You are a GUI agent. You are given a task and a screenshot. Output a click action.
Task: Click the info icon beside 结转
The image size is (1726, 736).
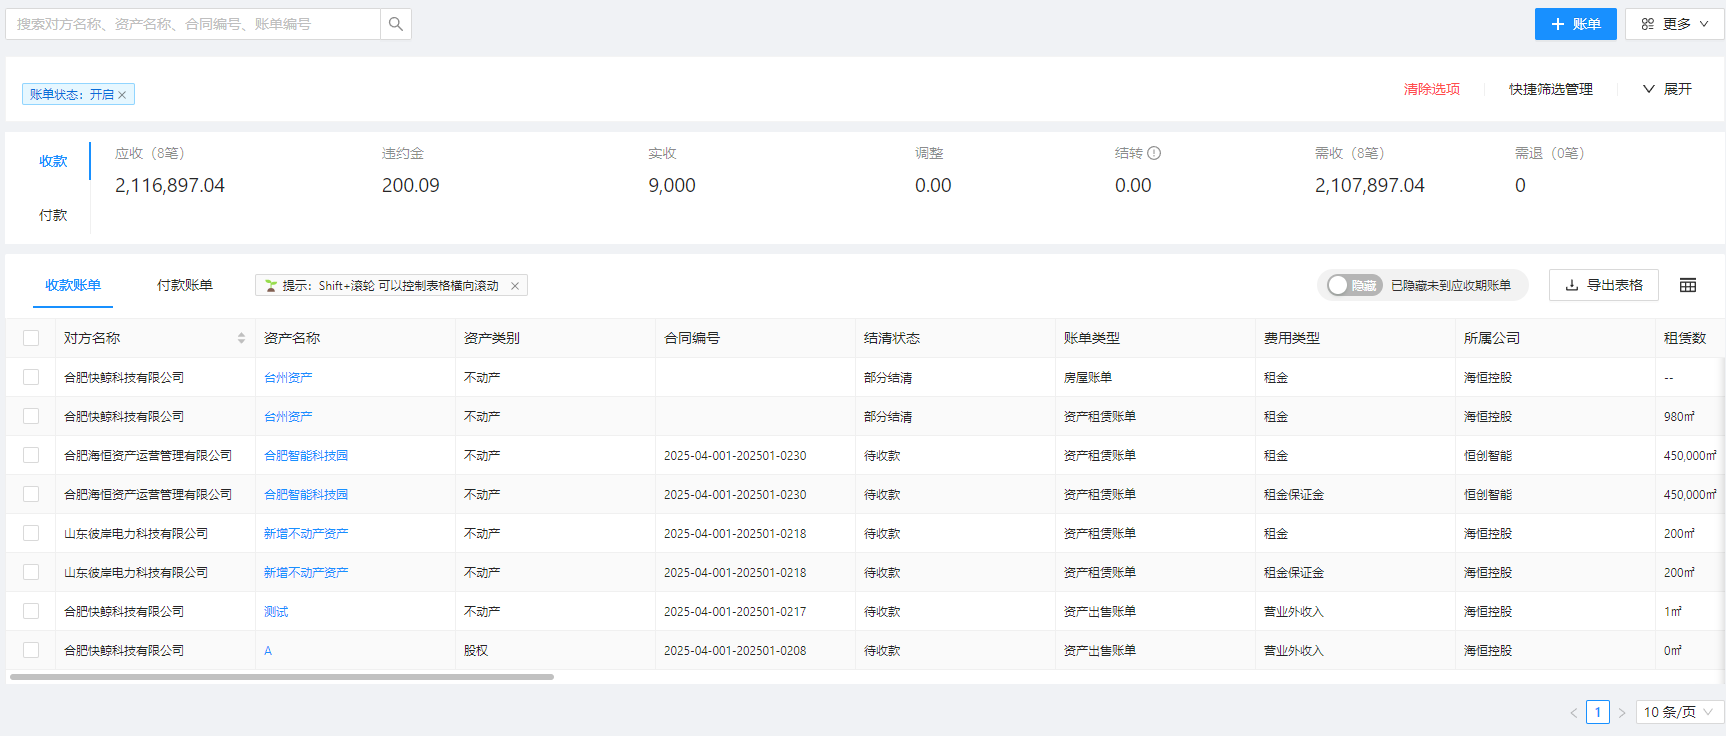pyautogui.click(x=1154, y=153)
